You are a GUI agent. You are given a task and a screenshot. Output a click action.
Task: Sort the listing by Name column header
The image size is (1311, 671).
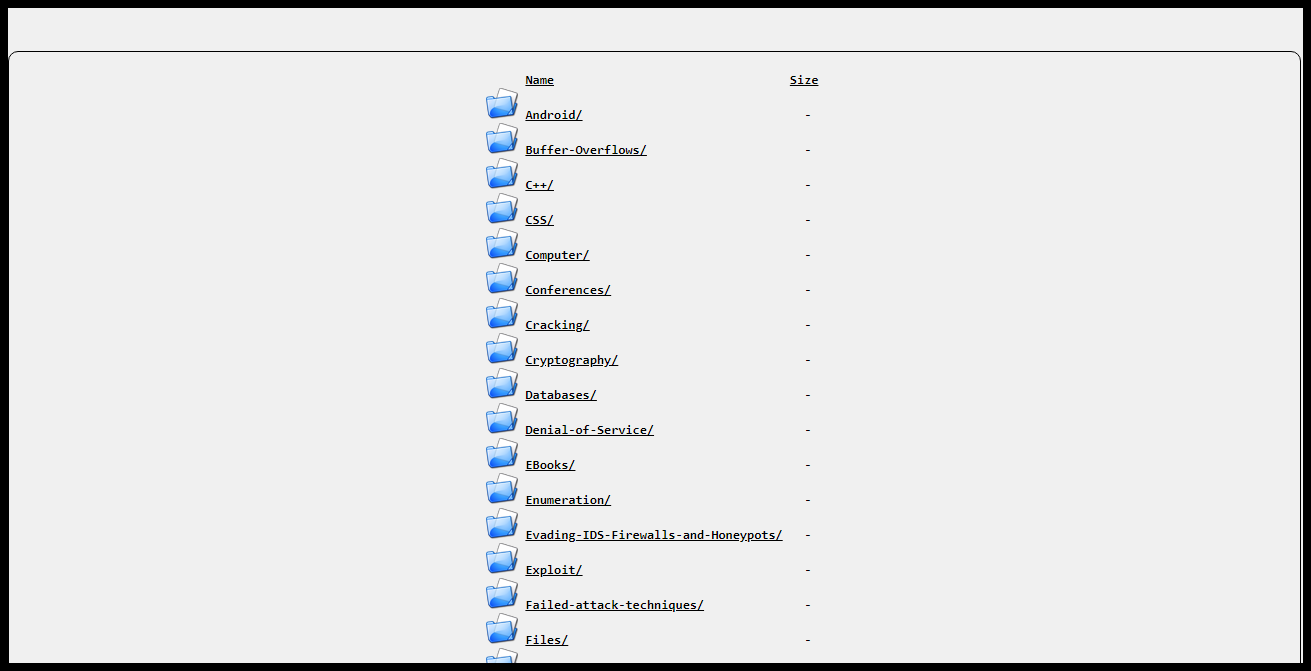pos(539,80)
